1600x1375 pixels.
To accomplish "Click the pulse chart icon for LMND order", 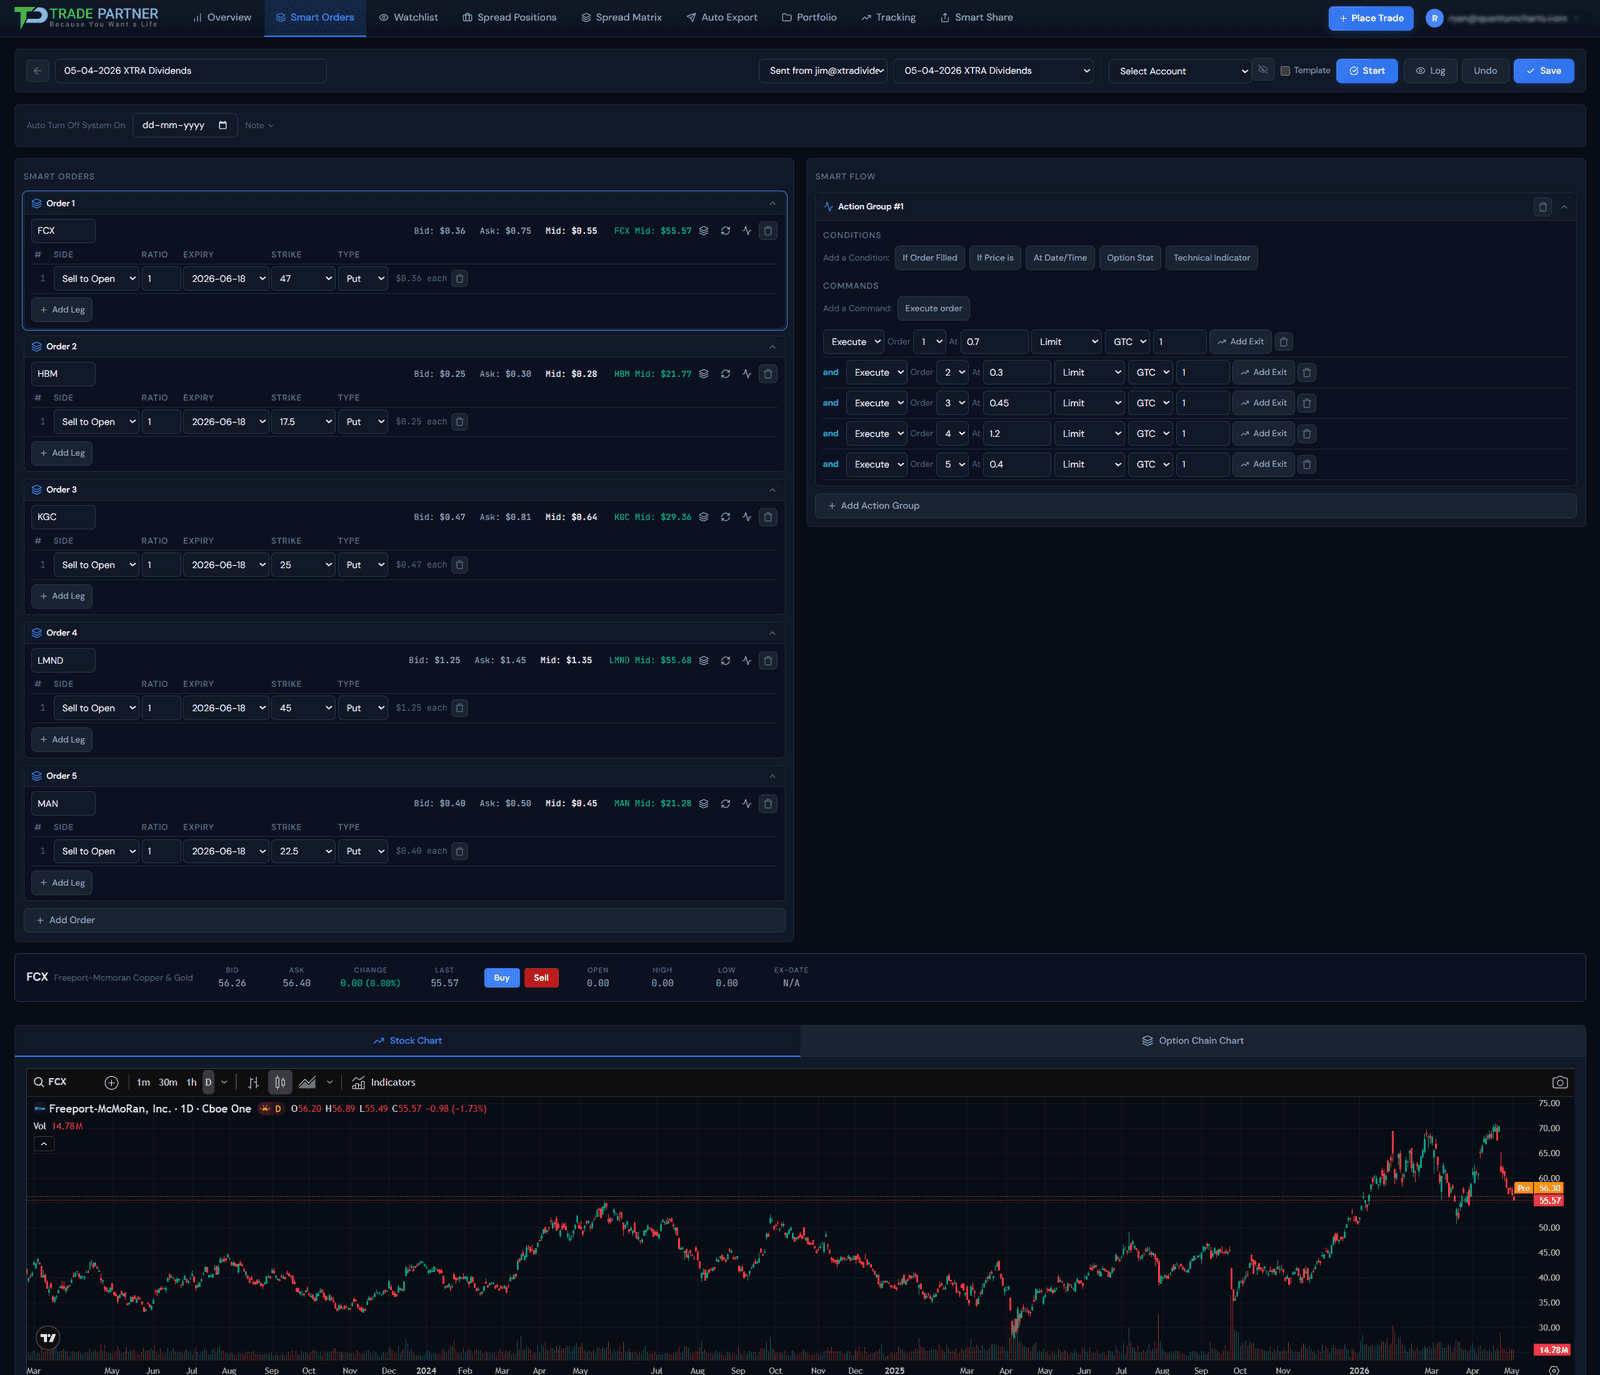I will click(x=747, y=661).
